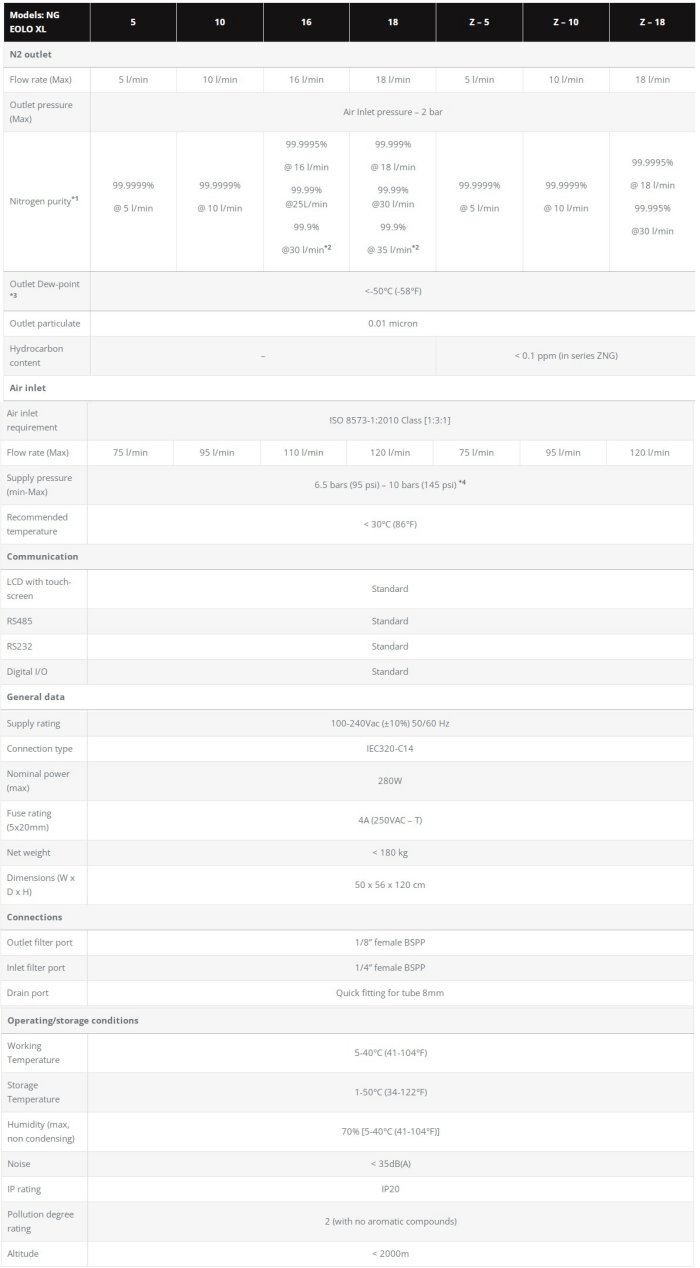Click the "ISO 8573-1:2010 Class [1:3:1]" requirement cell

click(x=389, y=420)
